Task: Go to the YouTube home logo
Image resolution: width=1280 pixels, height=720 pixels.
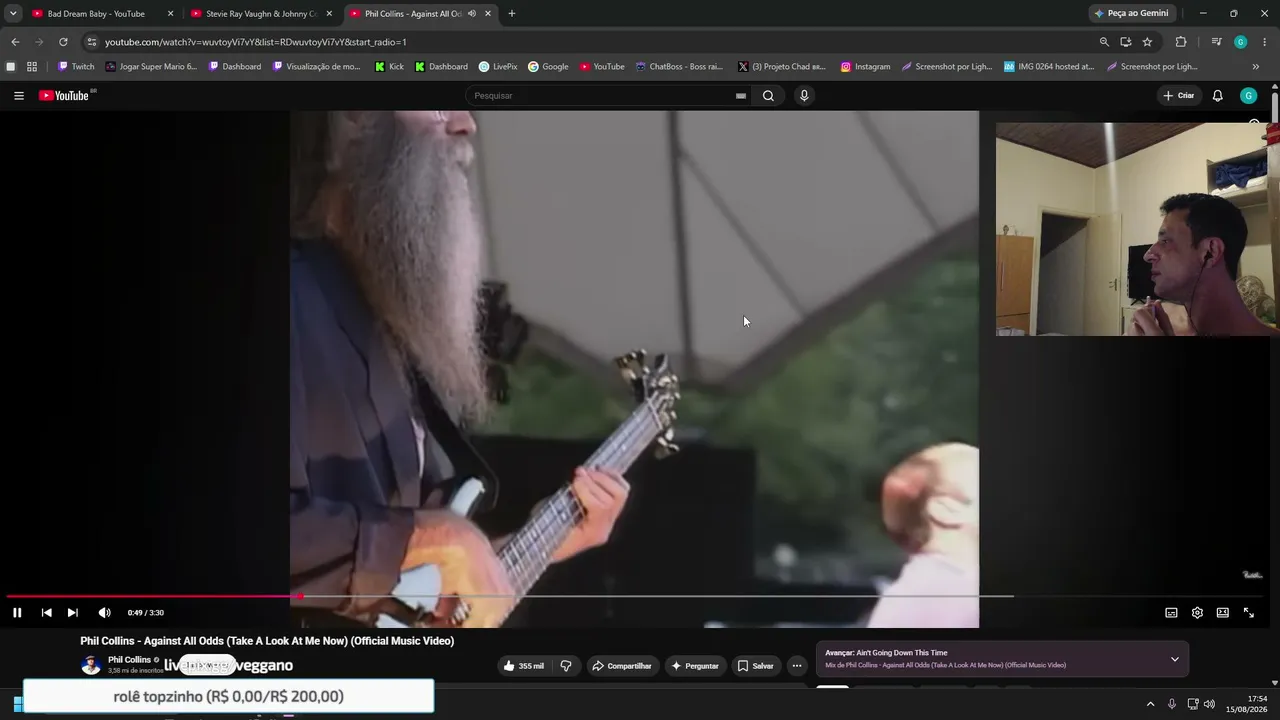Action: (x=66, y=96)
